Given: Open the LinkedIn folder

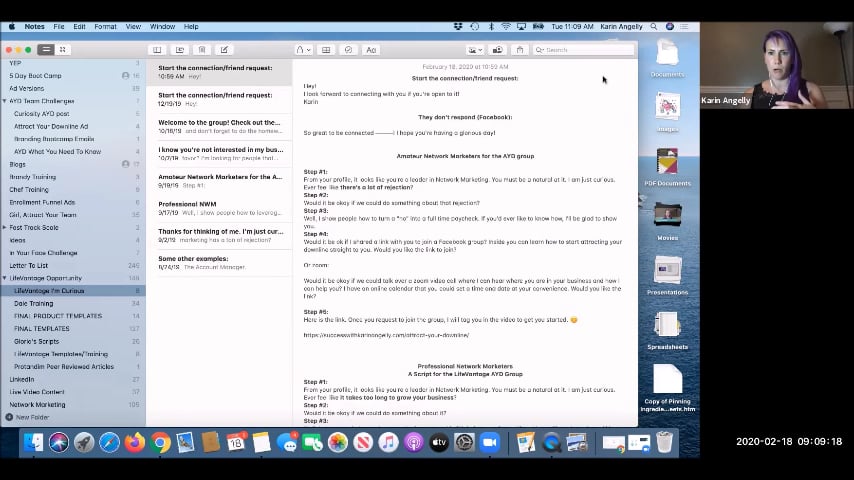Looking at the screenshot, I should pos(73,379).
